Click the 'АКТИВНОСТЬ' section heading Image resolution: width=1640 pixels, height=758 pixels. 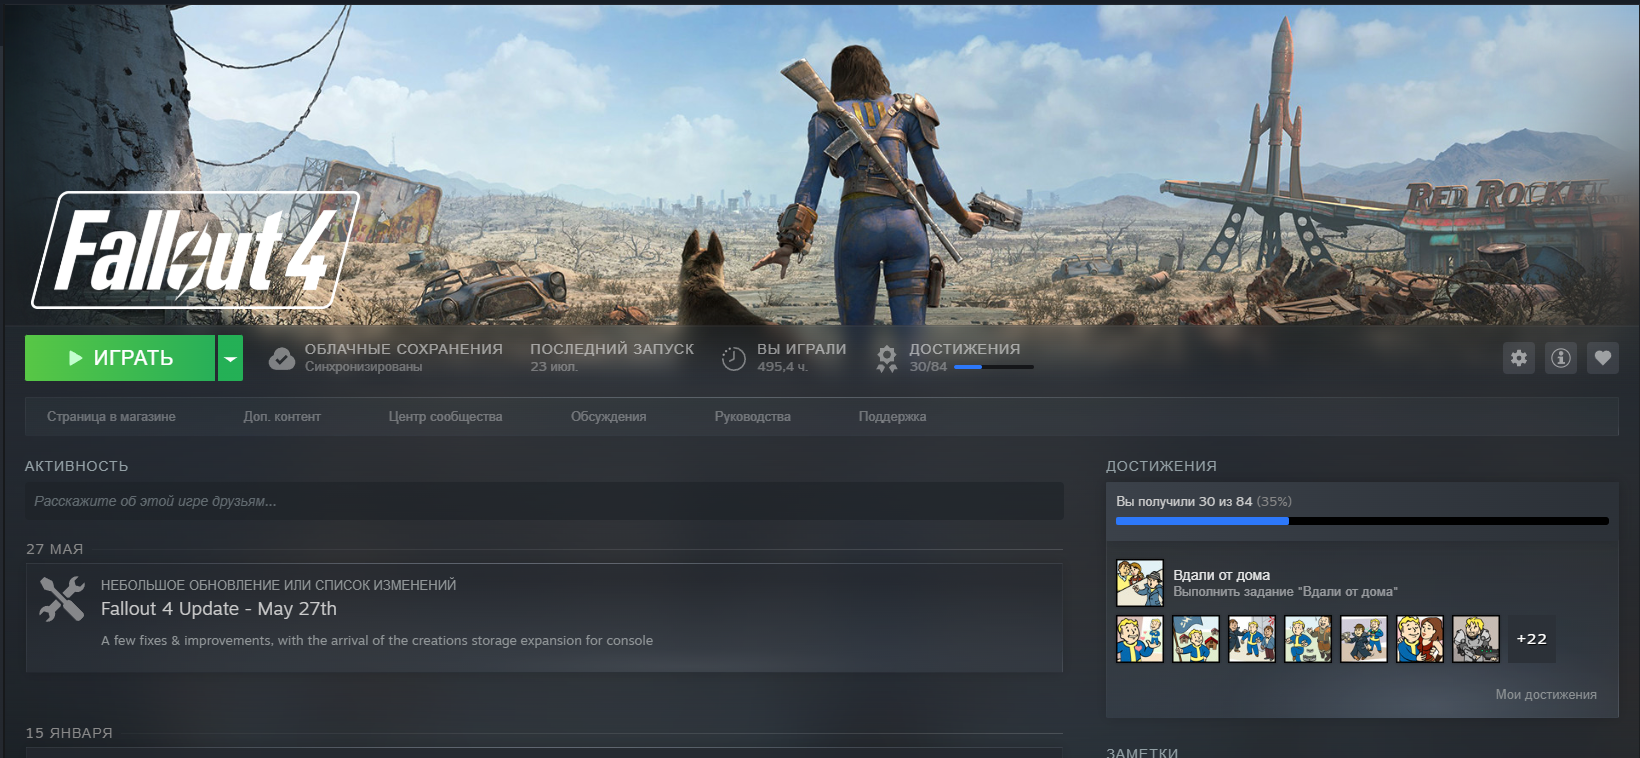pos(77,466)
